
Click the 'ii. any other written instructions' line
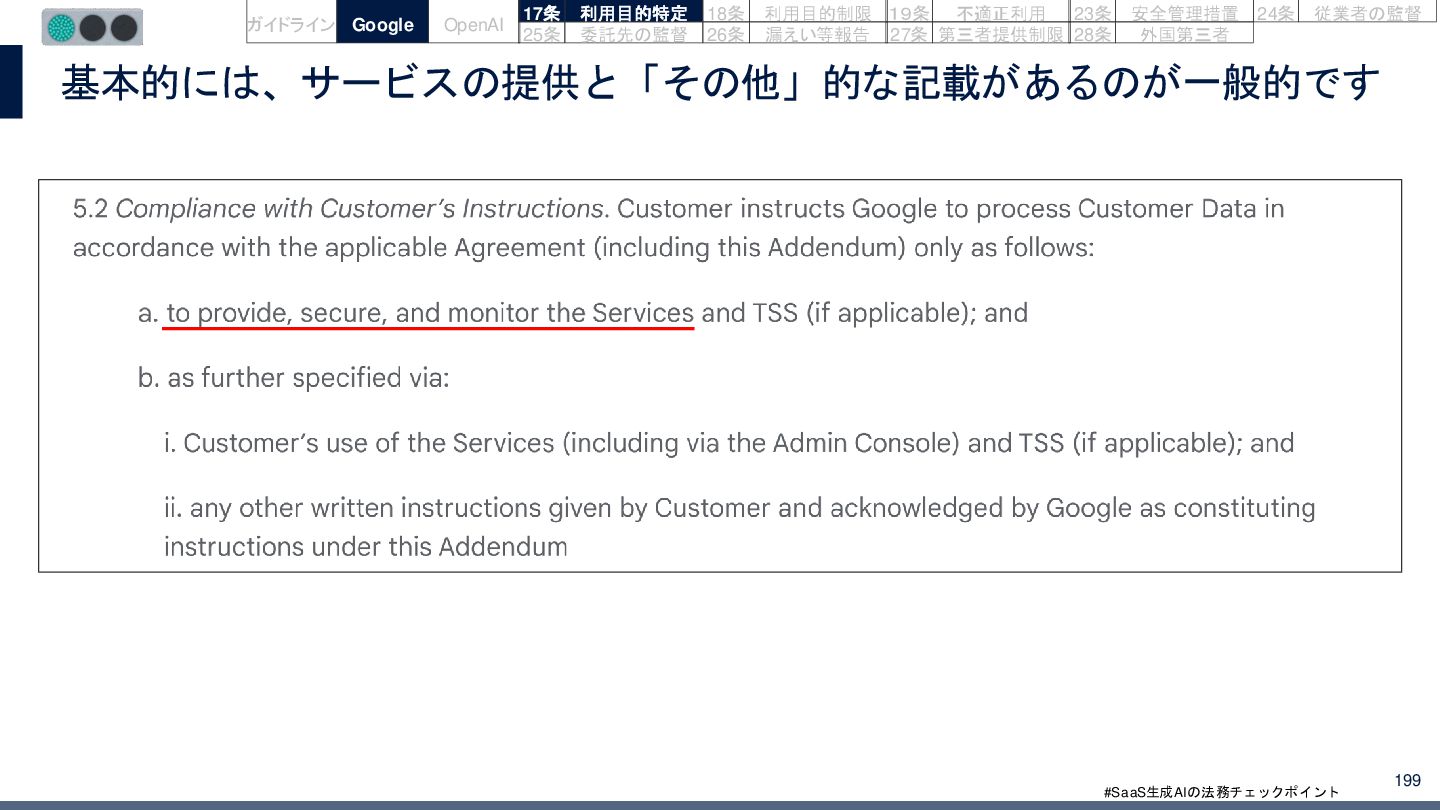(x=740, y=508)
